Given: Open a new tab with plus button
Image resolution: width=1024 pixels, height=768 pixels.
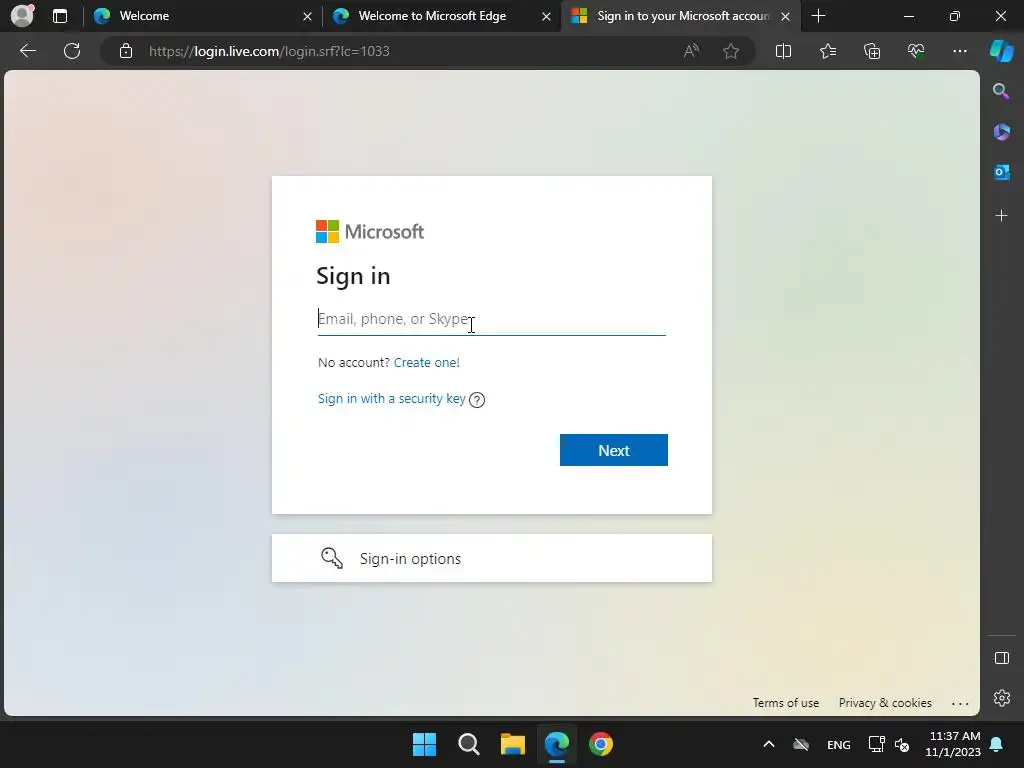Looking at the screenshot, I should (x=818, y=16).
